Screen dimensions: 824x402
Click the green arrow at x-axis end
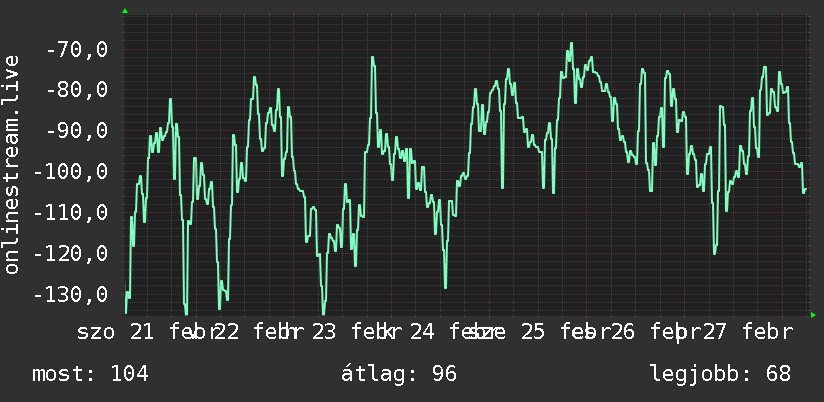(813, 315)
